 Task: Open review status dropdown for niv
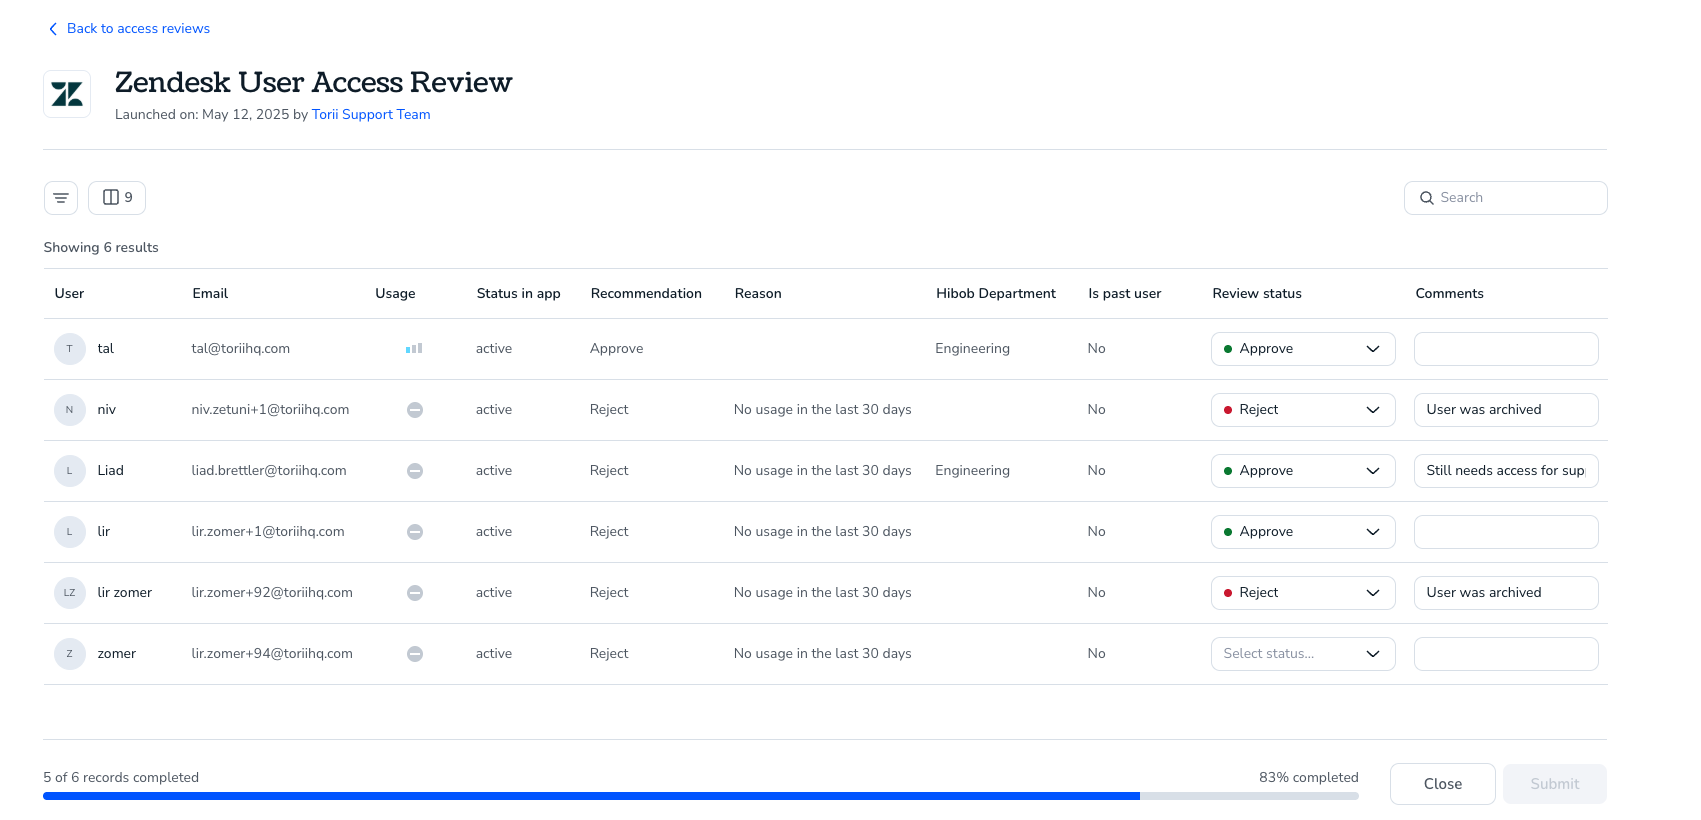[1303, 410]
